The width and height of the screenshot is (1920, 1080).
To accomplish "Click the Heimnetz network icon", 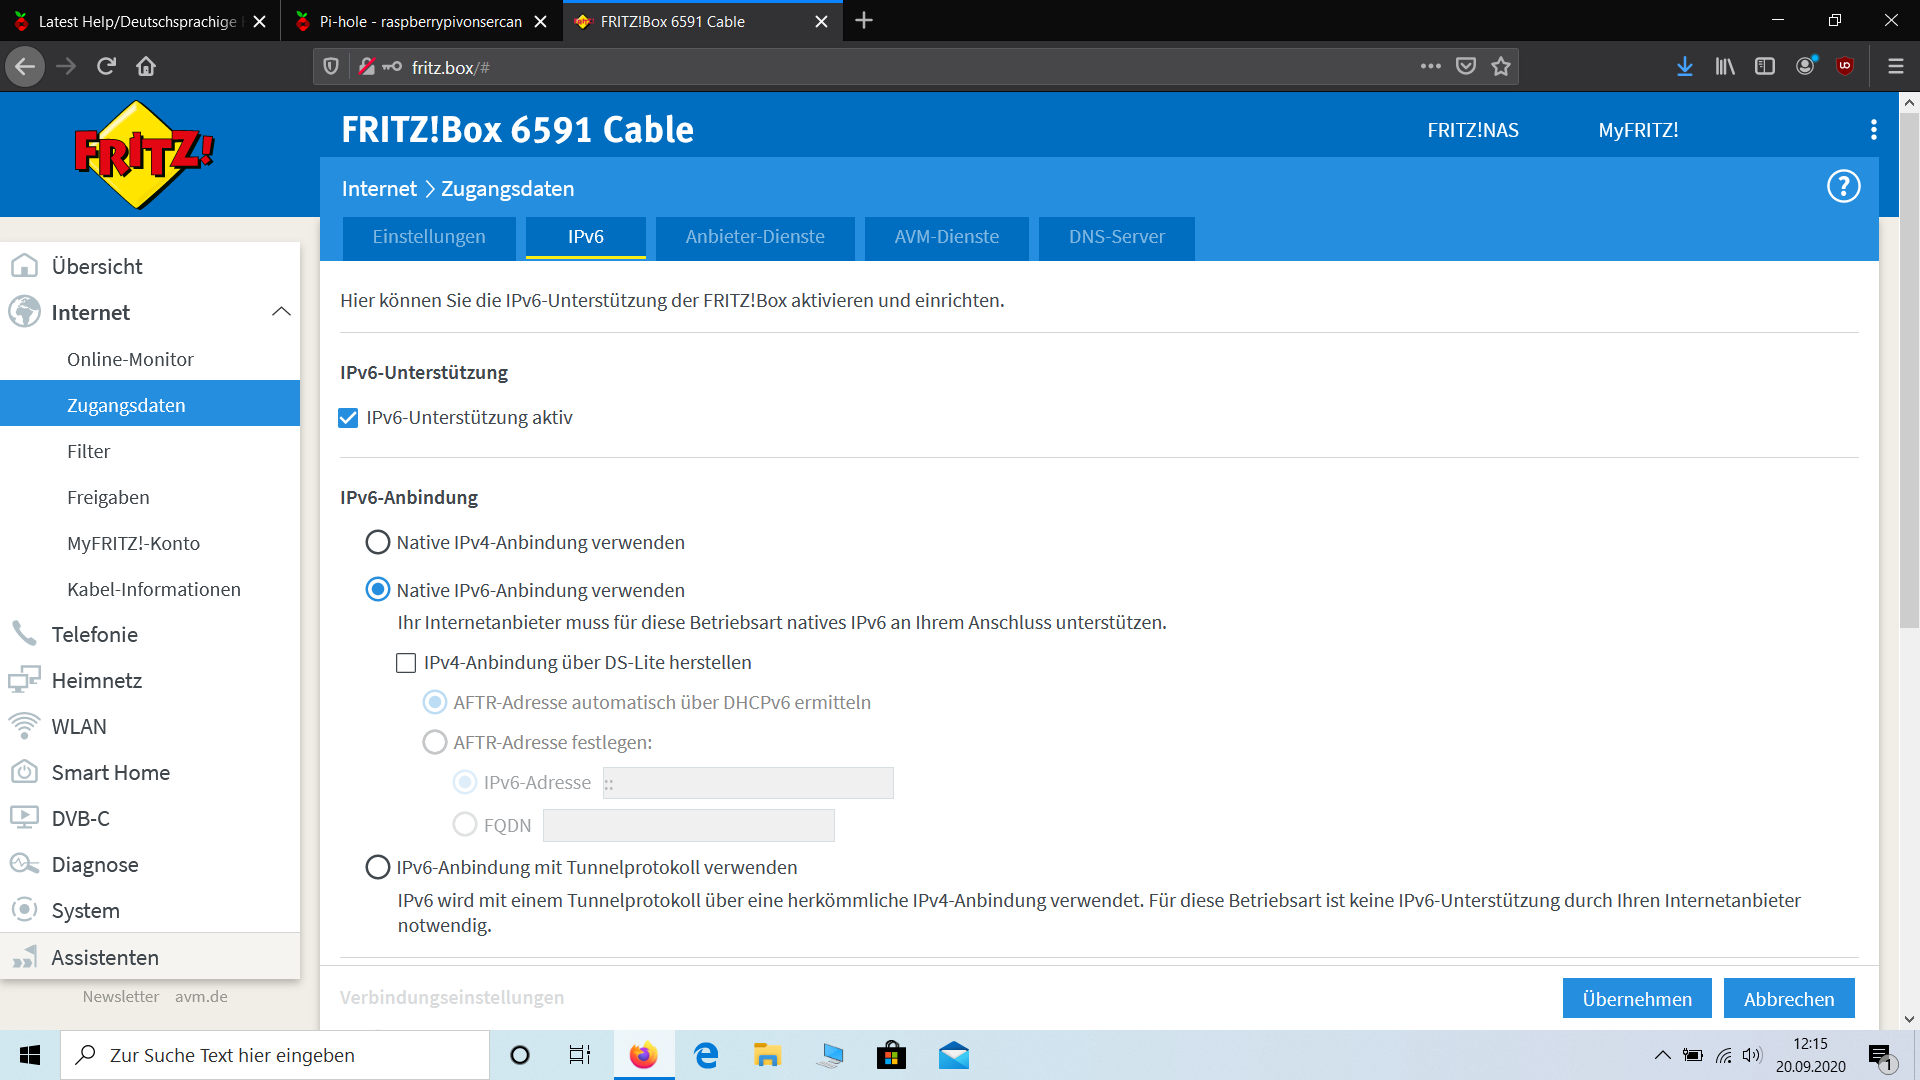I will point(24,680).
